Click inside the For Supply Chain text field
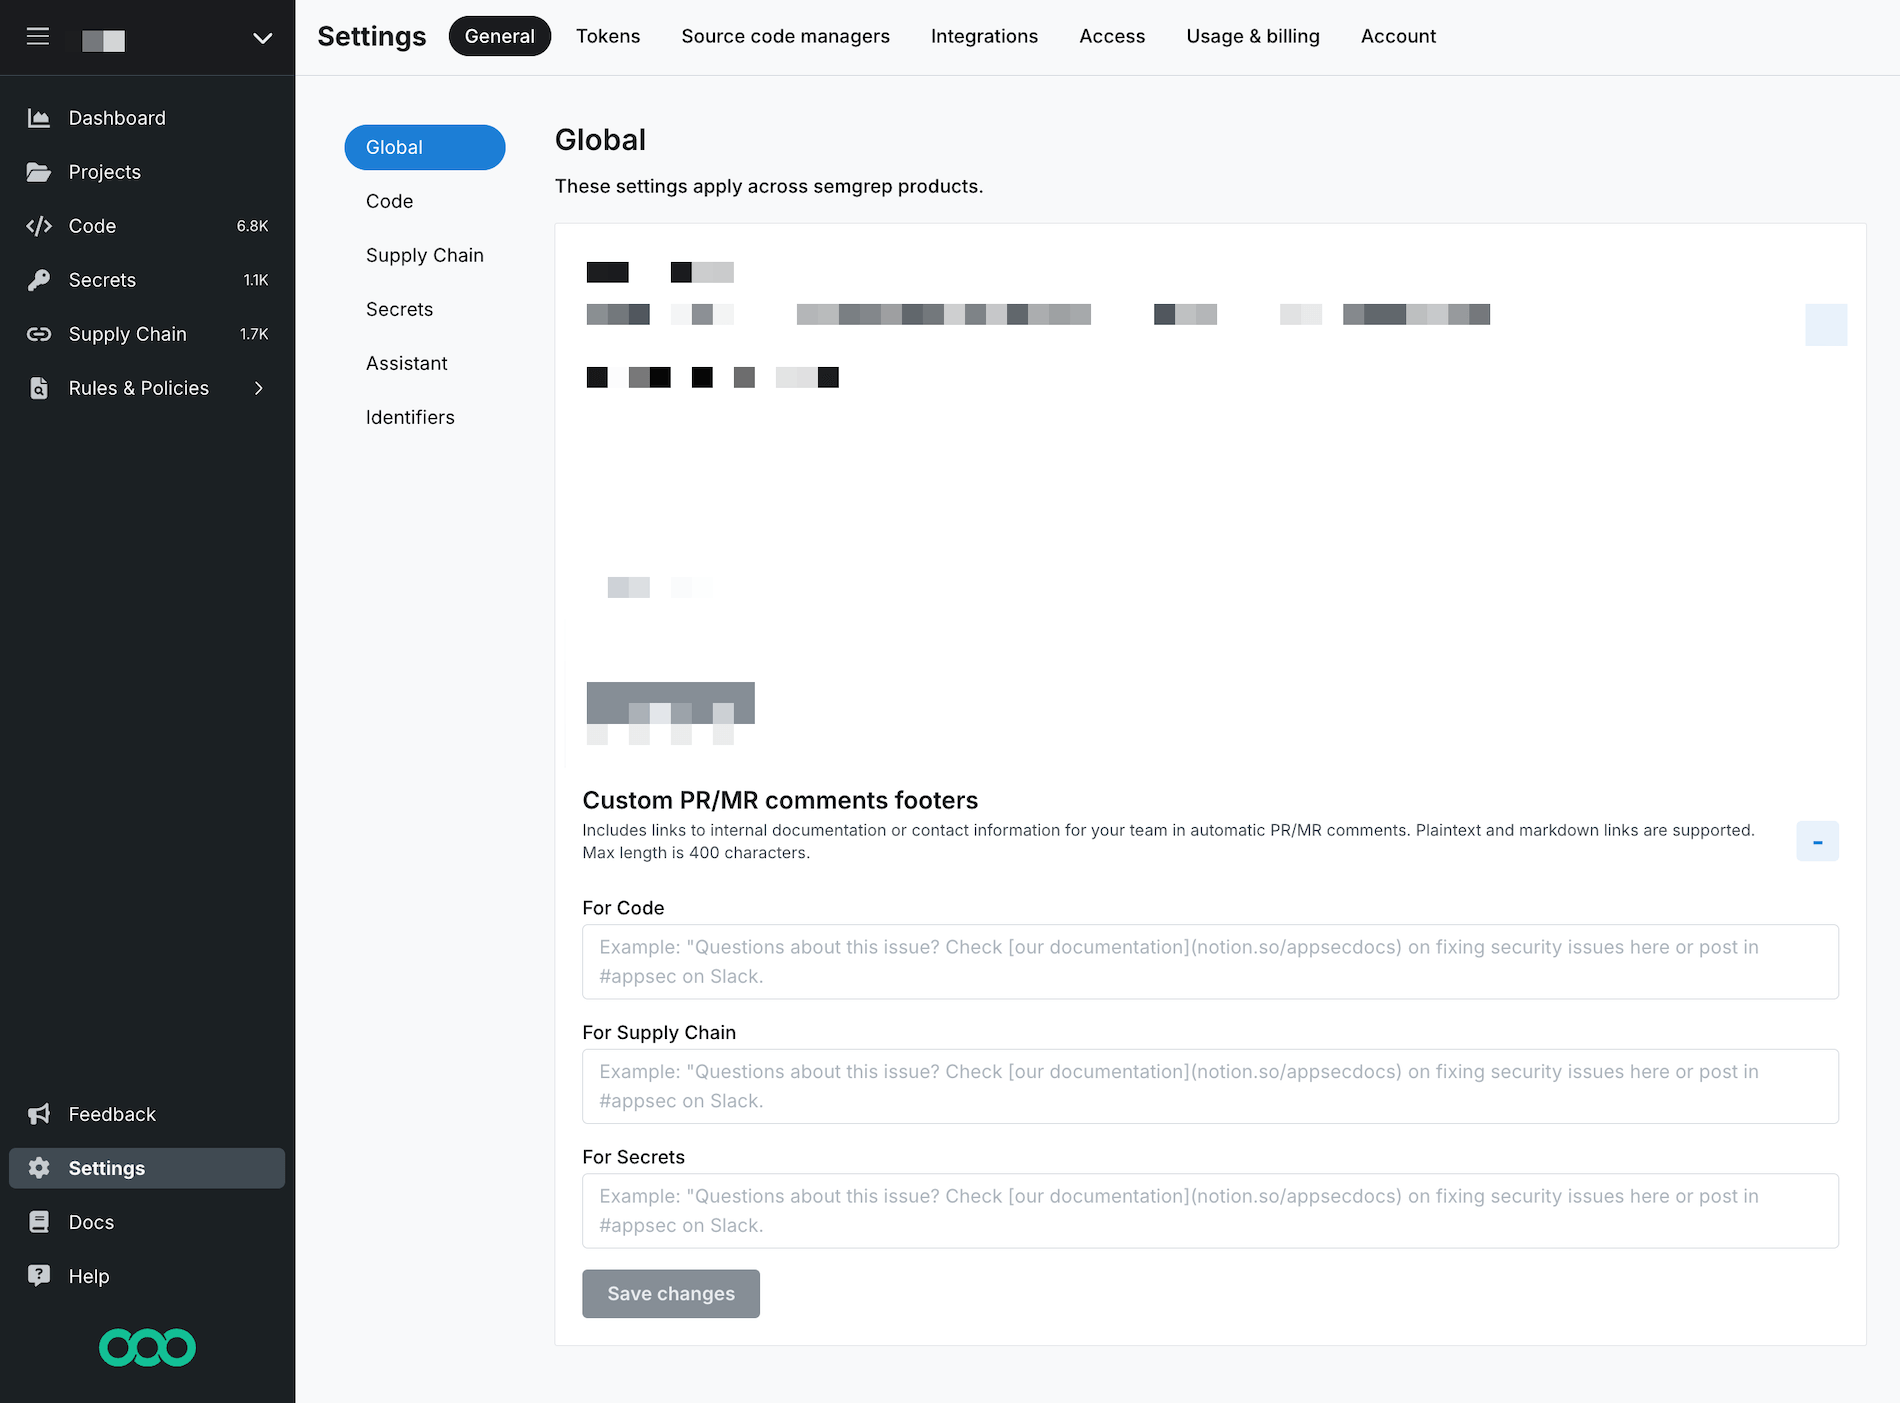The height and width of the screenshot is (1403, 1900). click(x=1210, y=1086)
